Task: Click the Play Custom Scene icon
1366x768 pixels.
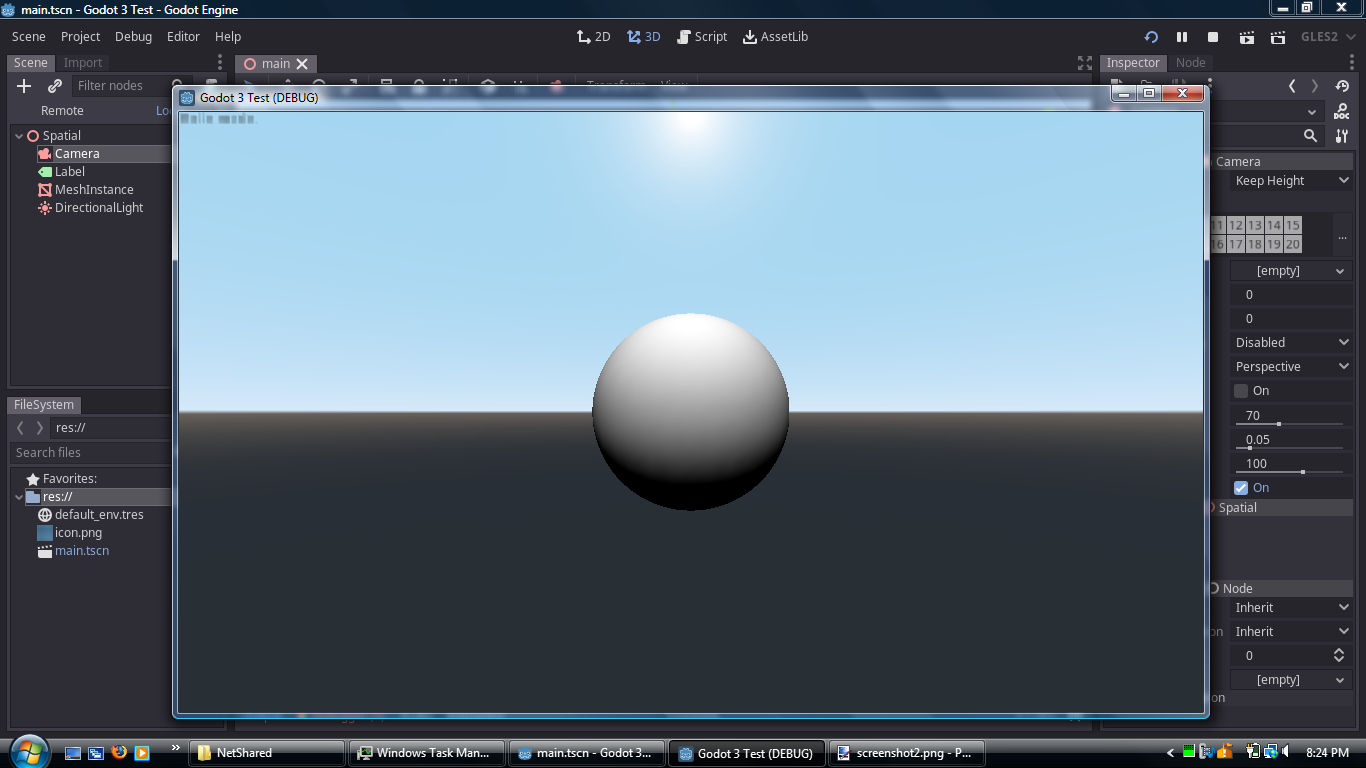Action: (x=1277, y=37)
